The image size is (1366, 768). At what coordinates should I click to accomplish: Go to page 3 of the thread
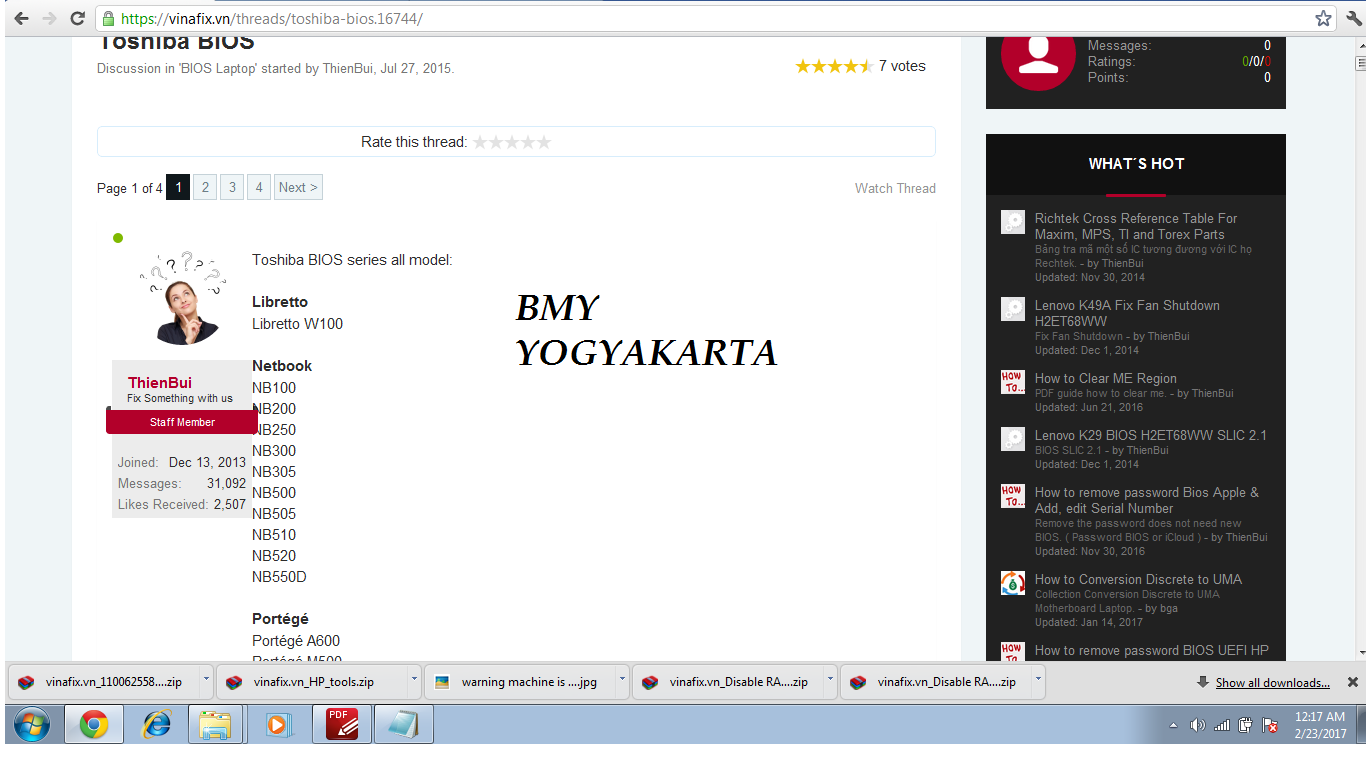[x=232, y=187]
